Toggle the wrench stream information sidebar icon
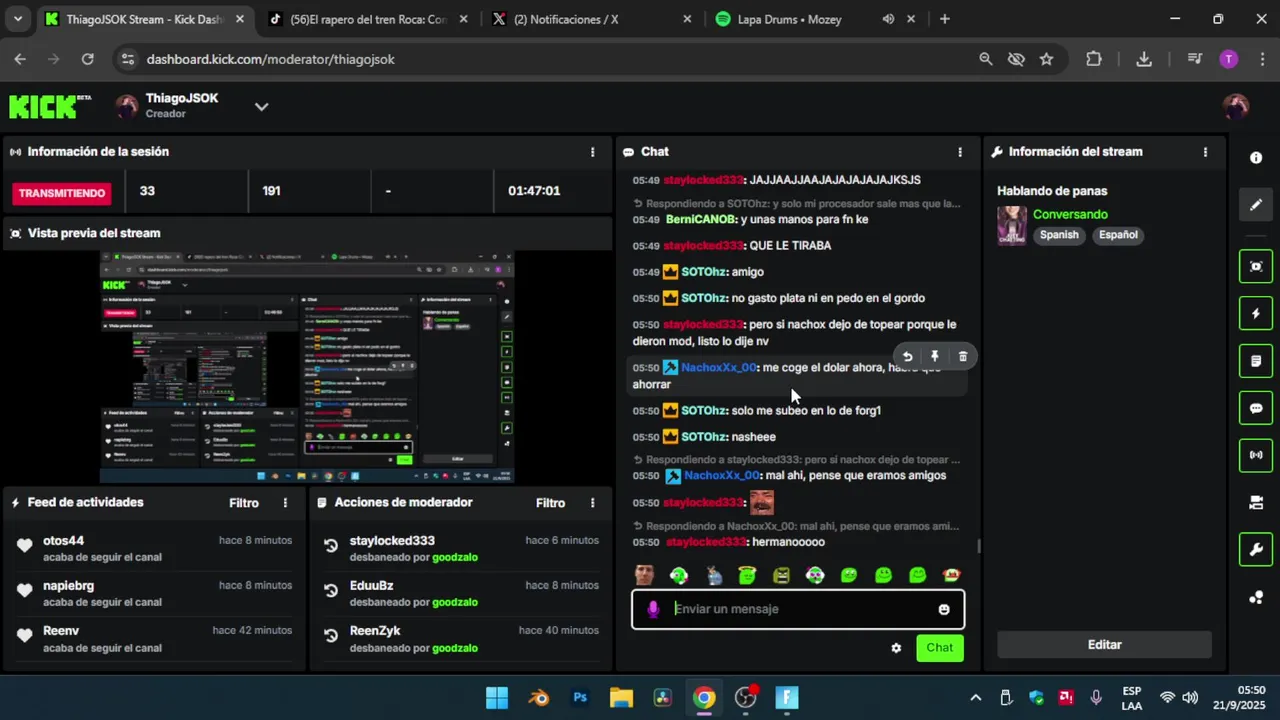1280x720 pixels. pos(1256,549)
